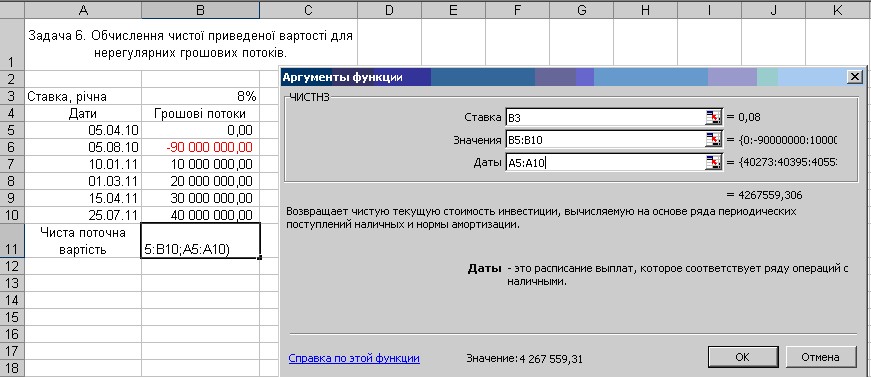Focus the Ставка input field containing B3
The image size is (871, 377).
click(x=605, y=117)
